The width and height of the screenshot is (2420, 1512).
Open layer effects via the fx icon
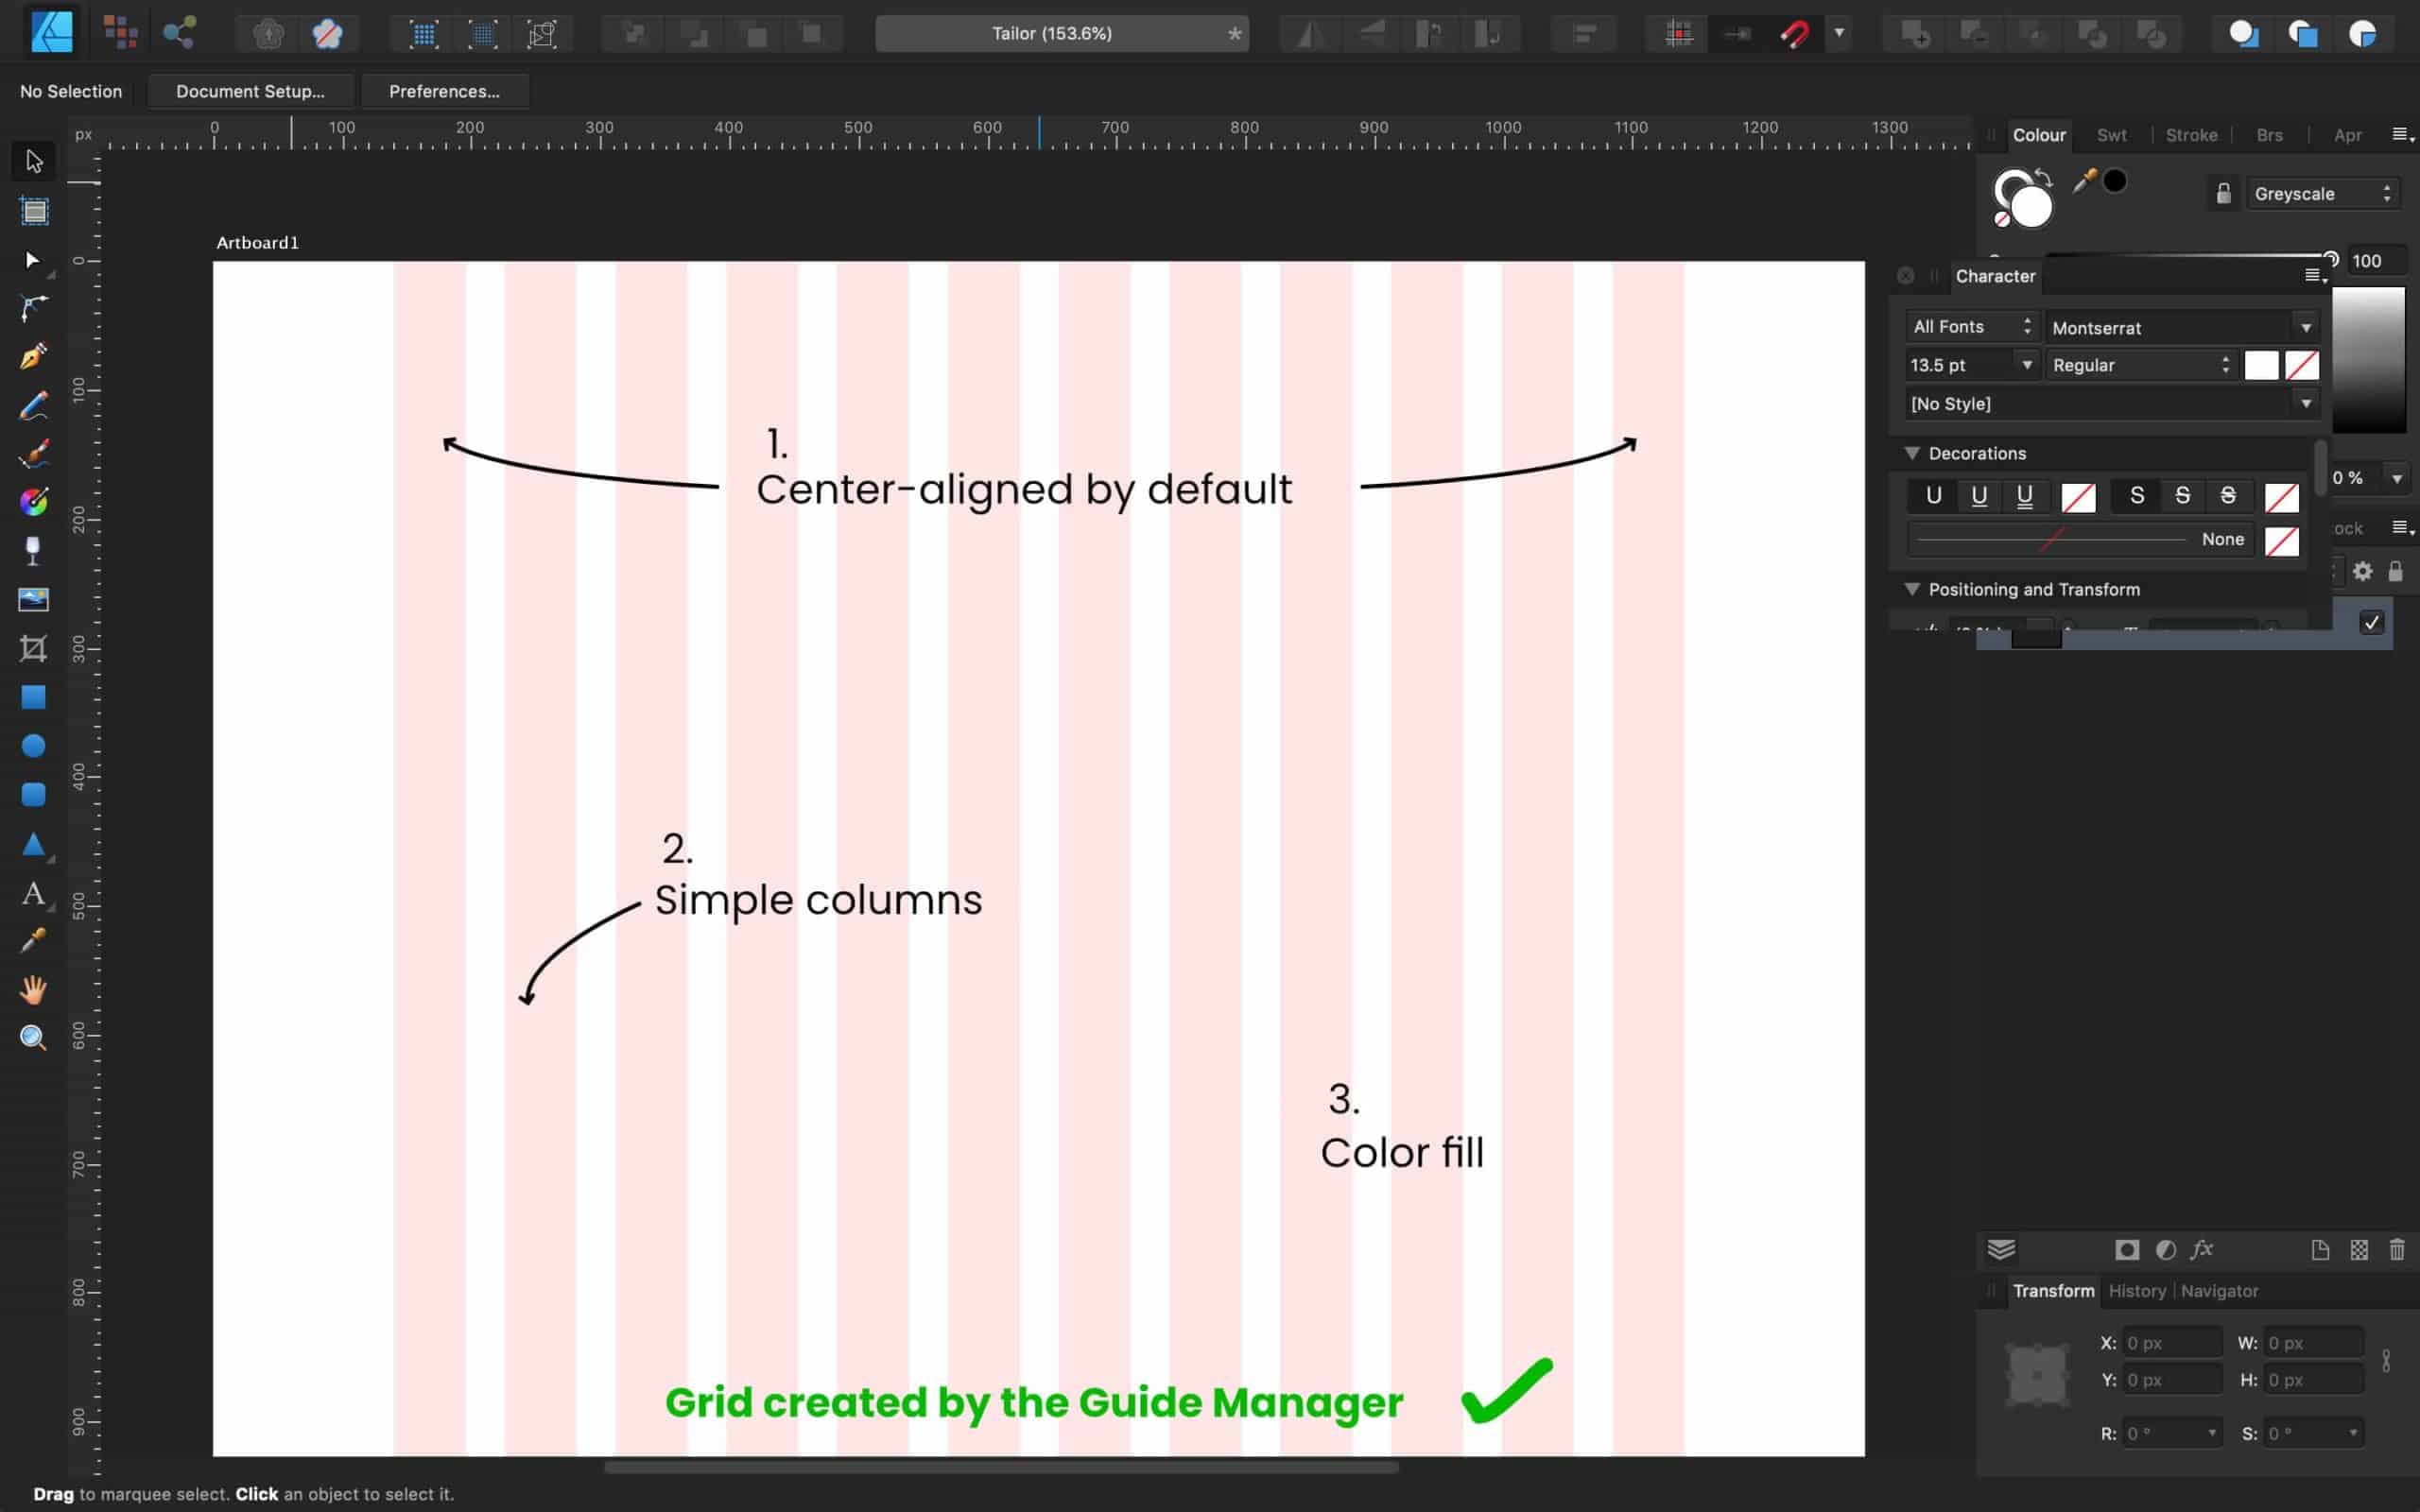(2200, 1249)
